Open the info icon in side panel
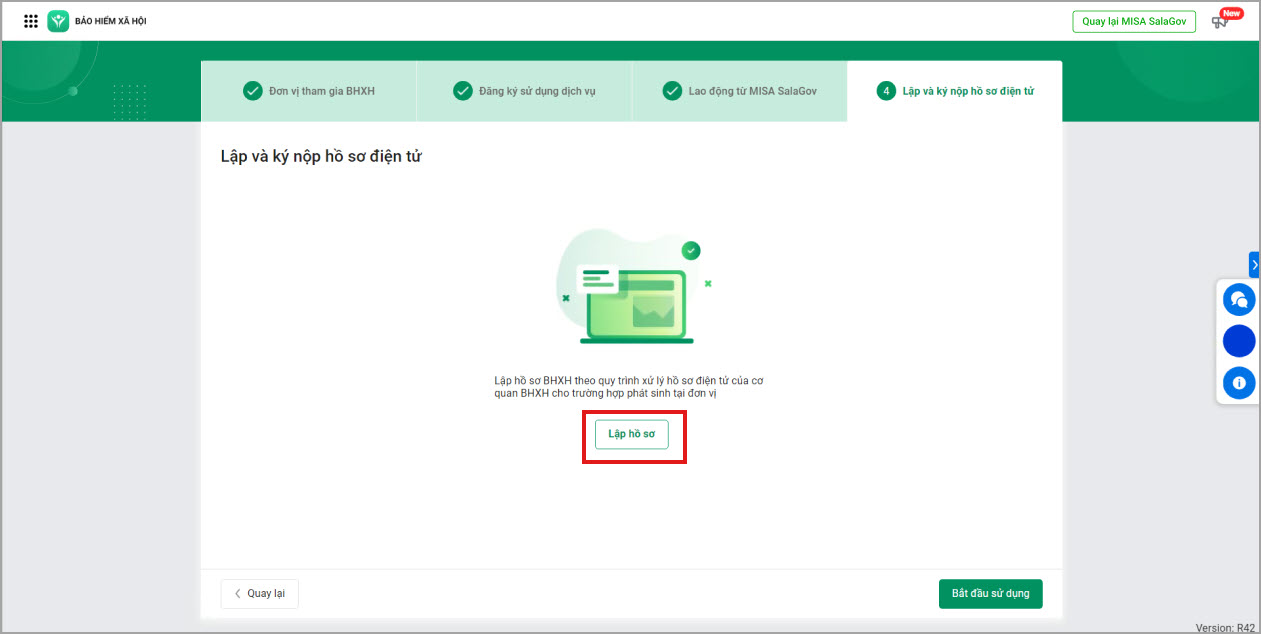This screenshot has height=634, width=1261. tap(1239, 382)
